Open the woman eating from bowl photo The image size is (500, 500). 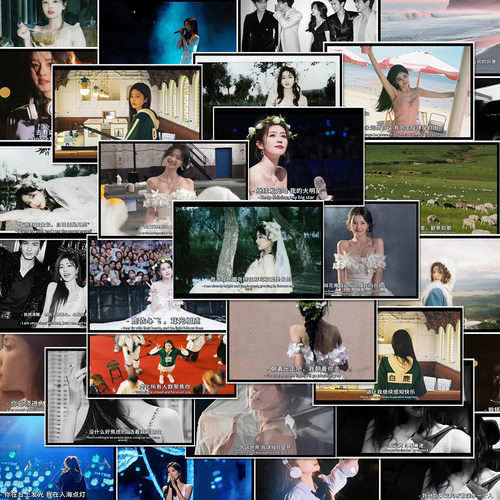point(49,23)
